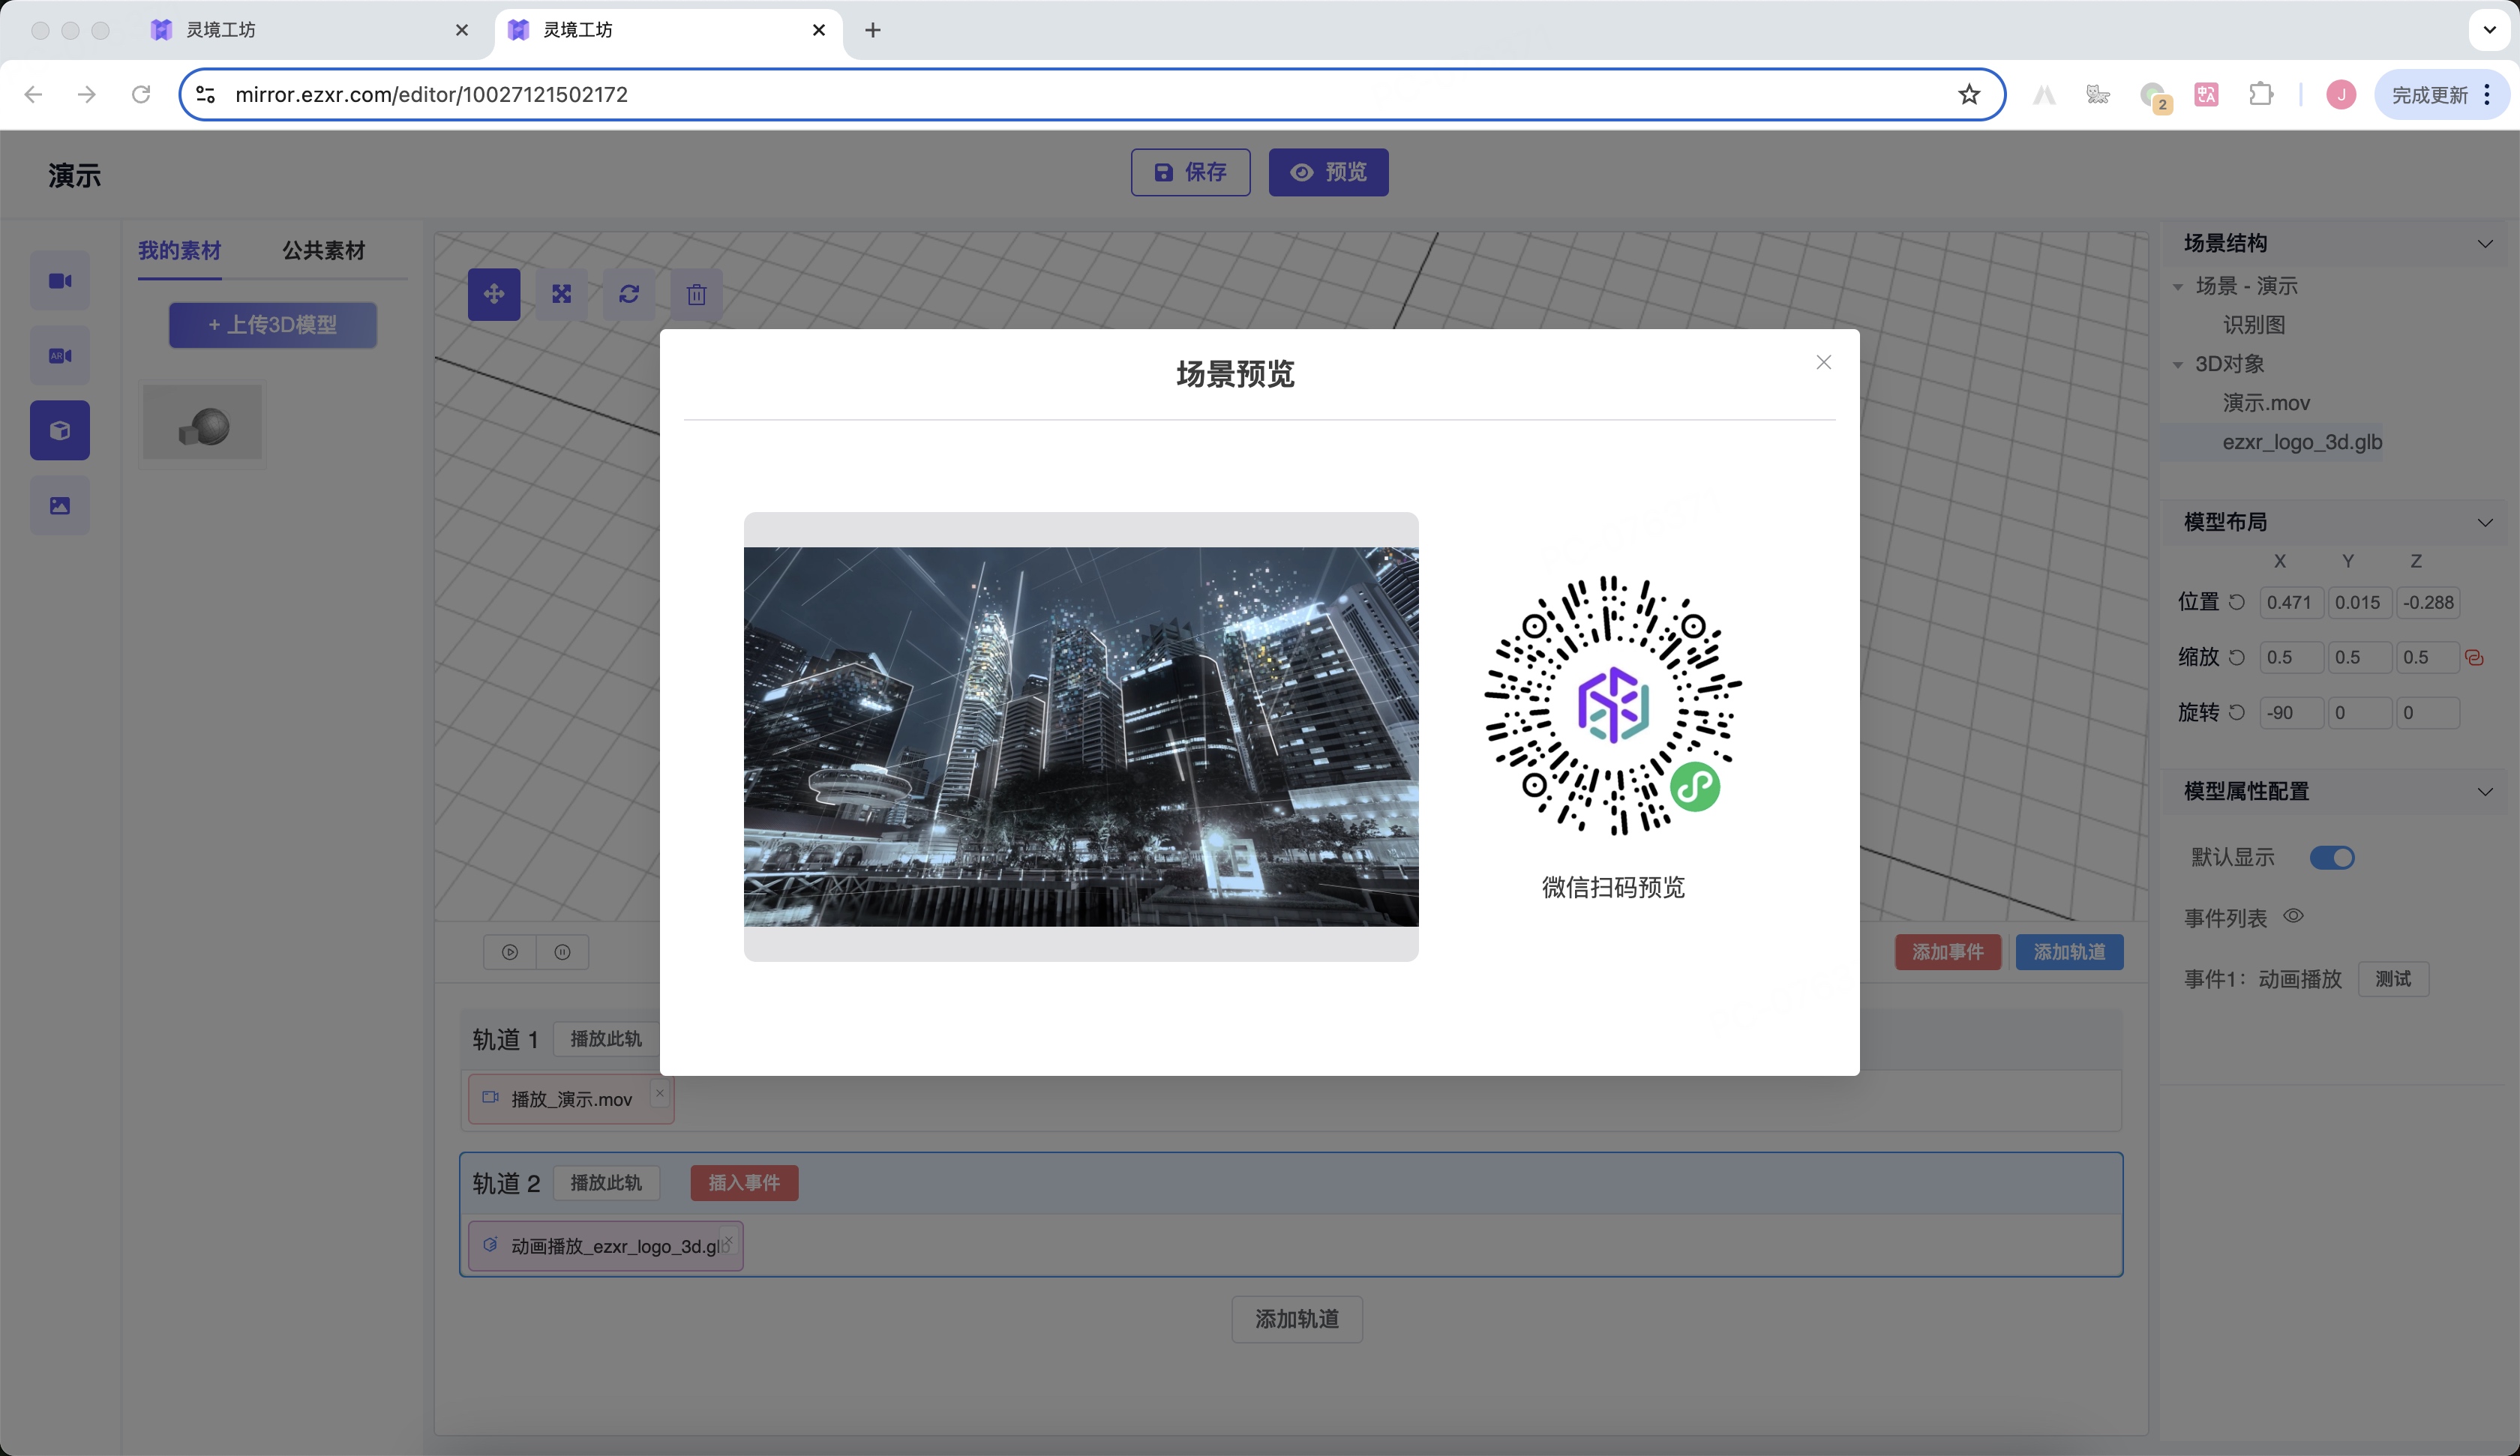The image size is (2520, 1456).
Task: Open site information icon in address bar
Action: pyautogui.click(x=205, y=94)
